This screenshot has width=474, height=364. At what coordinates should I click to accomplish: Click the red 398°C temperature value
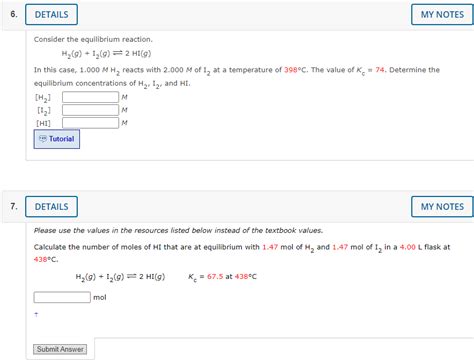[x=296, y=70]
